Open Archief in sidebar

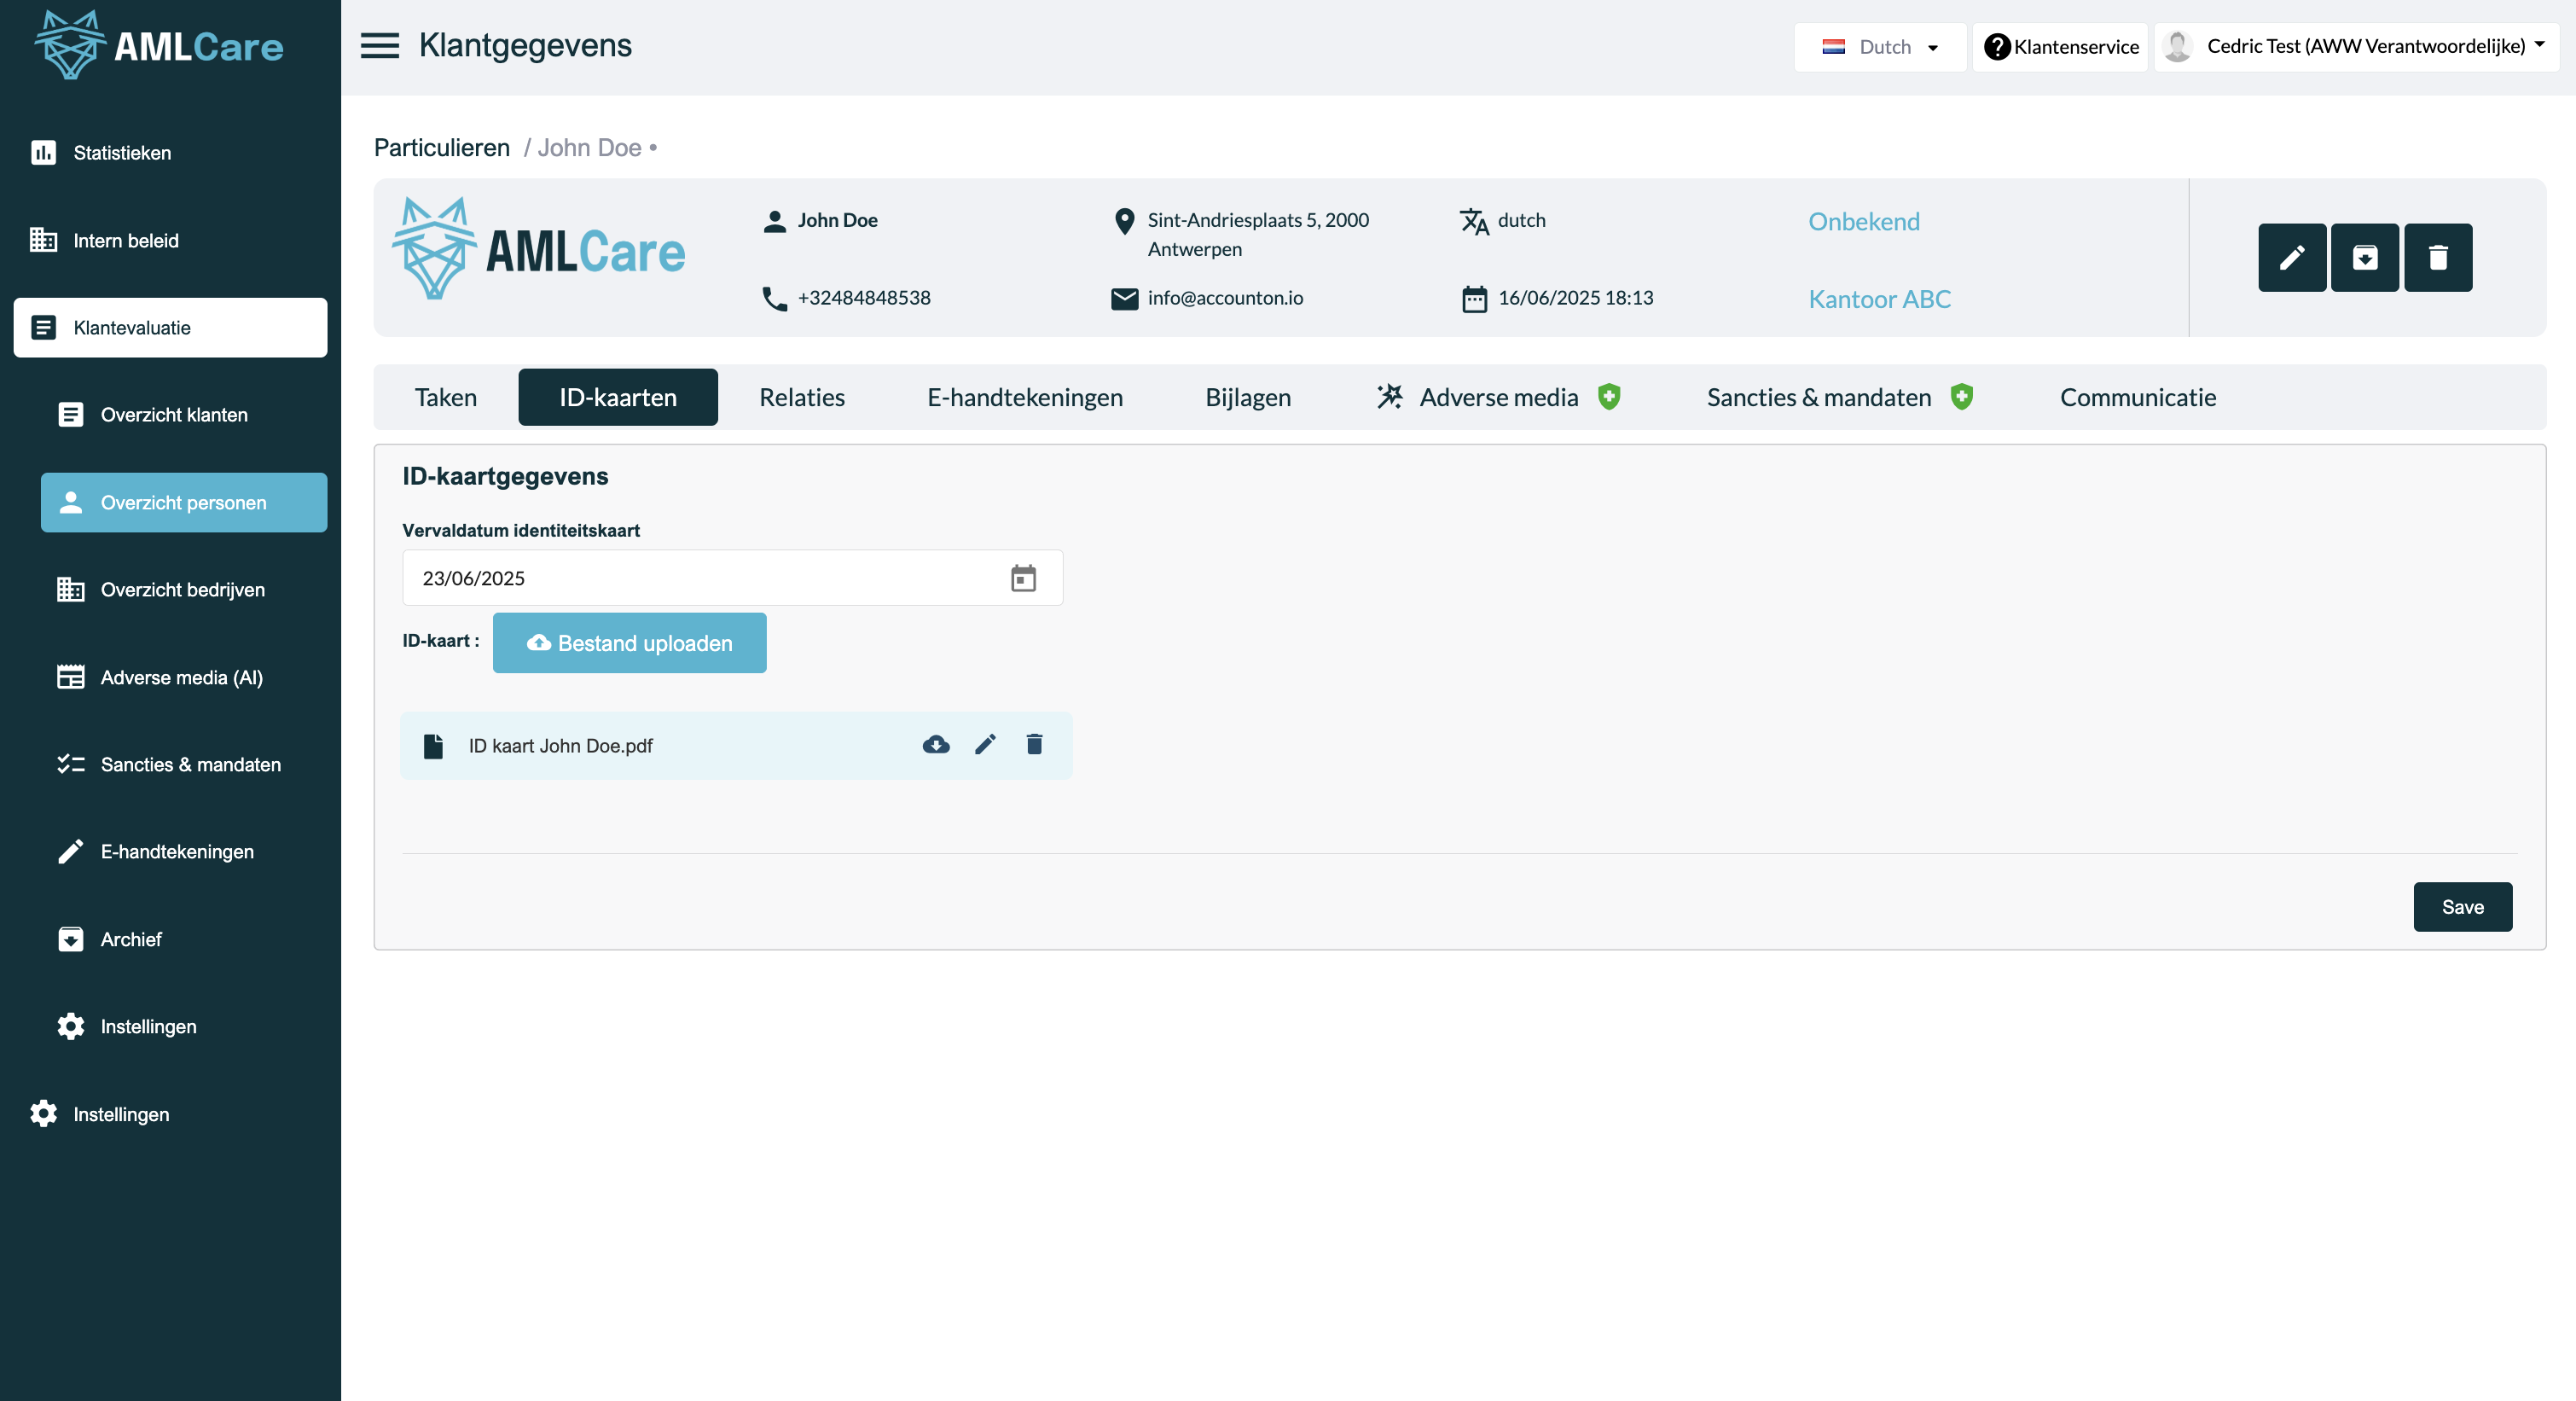tap(184, 939)
